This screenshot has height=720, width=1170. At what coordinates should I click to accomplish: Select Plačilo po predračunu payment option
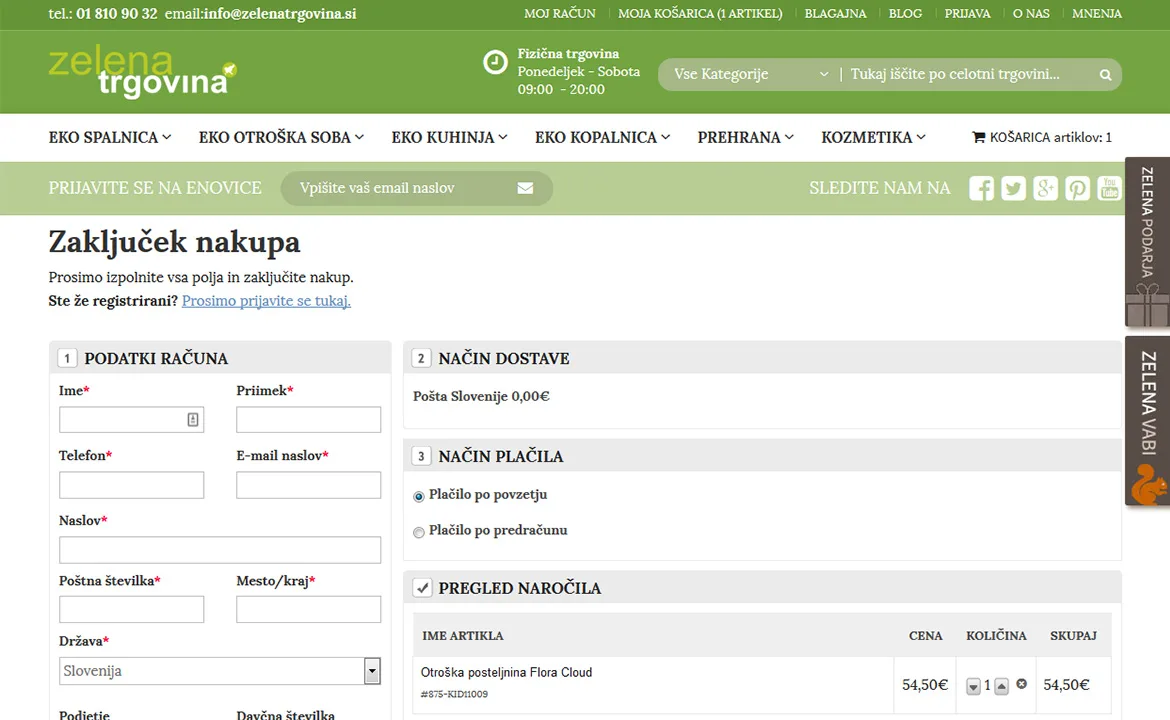pos(419,532)
